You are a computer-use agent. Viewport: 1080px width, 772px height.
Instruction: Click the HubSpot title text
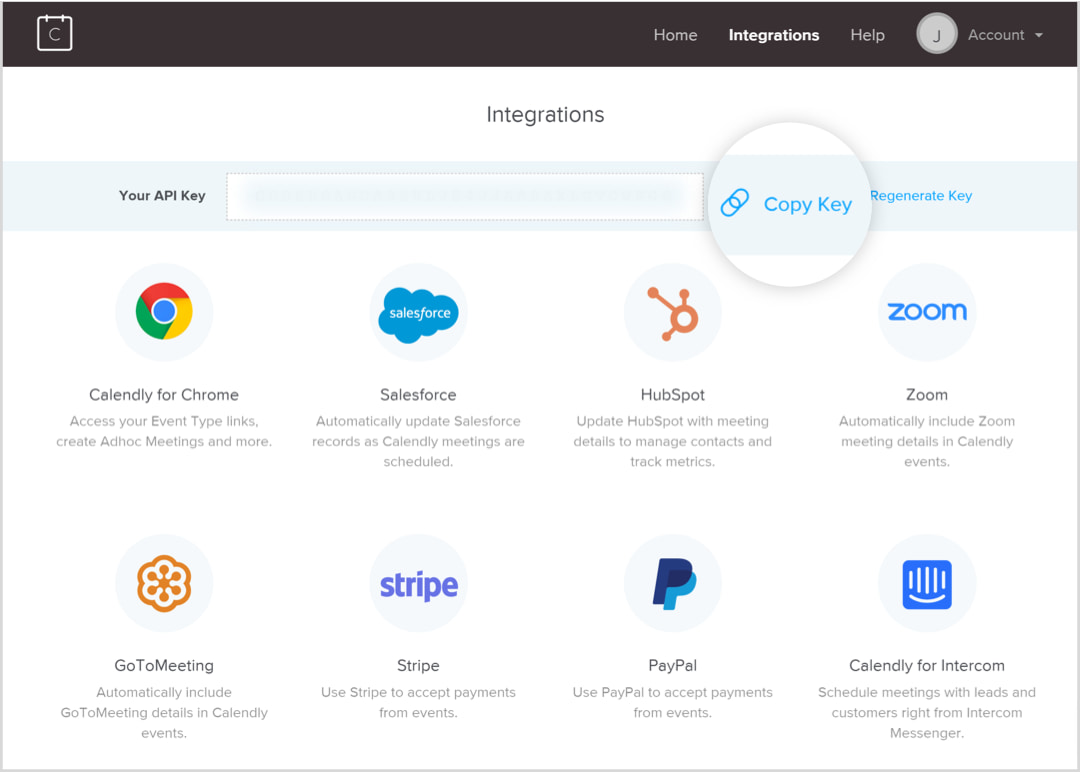(672, 395)
